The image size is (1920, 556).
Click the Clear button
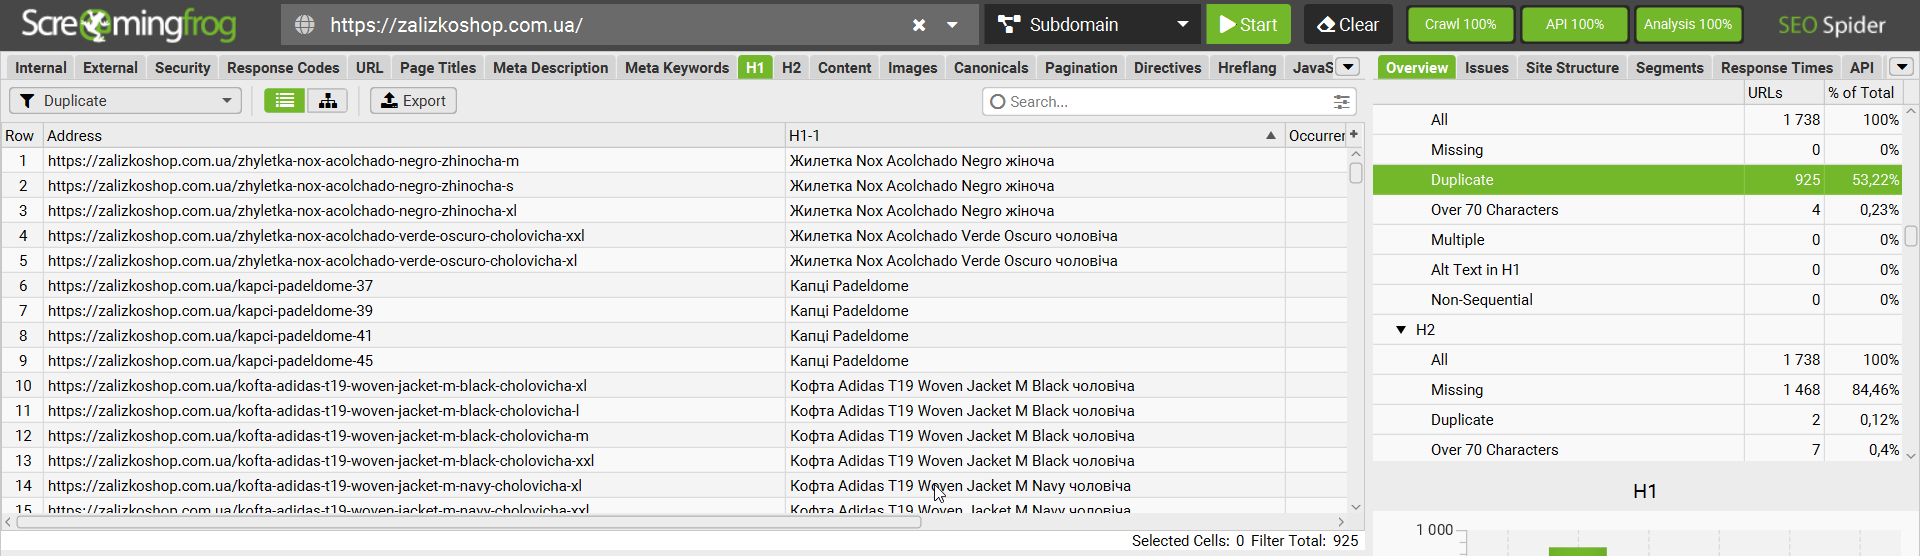(1347, 24)
